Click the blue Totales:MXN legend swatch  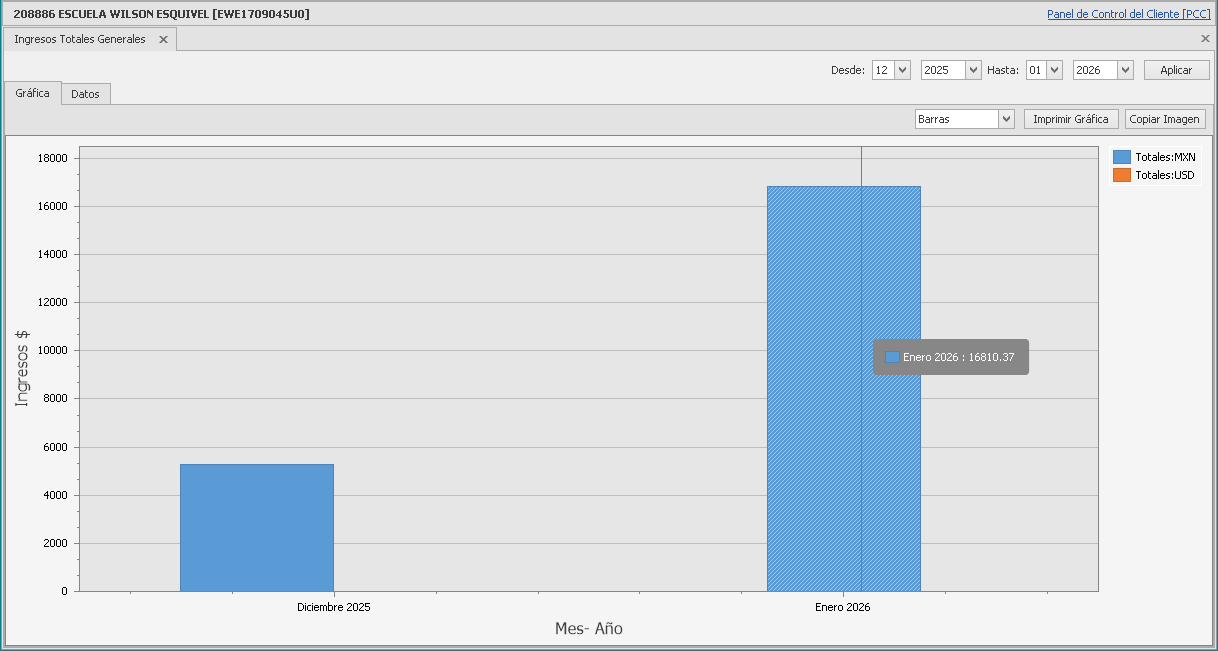(1122, 157)
